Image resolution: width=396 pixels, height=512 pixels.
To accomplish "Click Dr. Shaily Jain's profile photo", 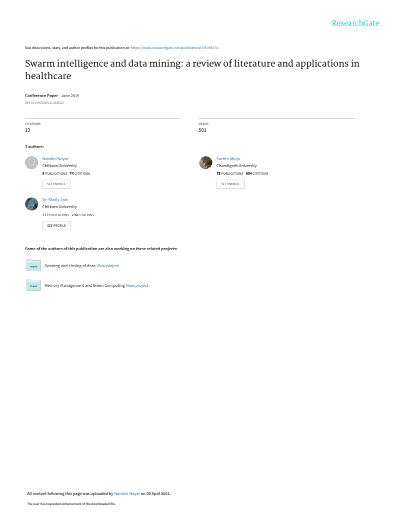I will pos(32,204).
